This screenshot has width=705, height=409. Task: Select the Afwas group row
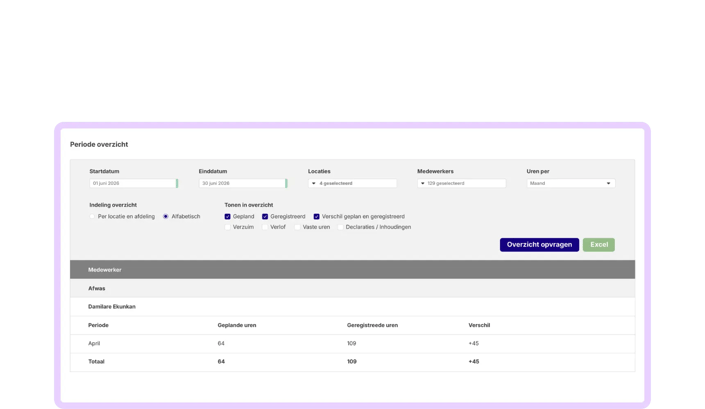[352, 289]
